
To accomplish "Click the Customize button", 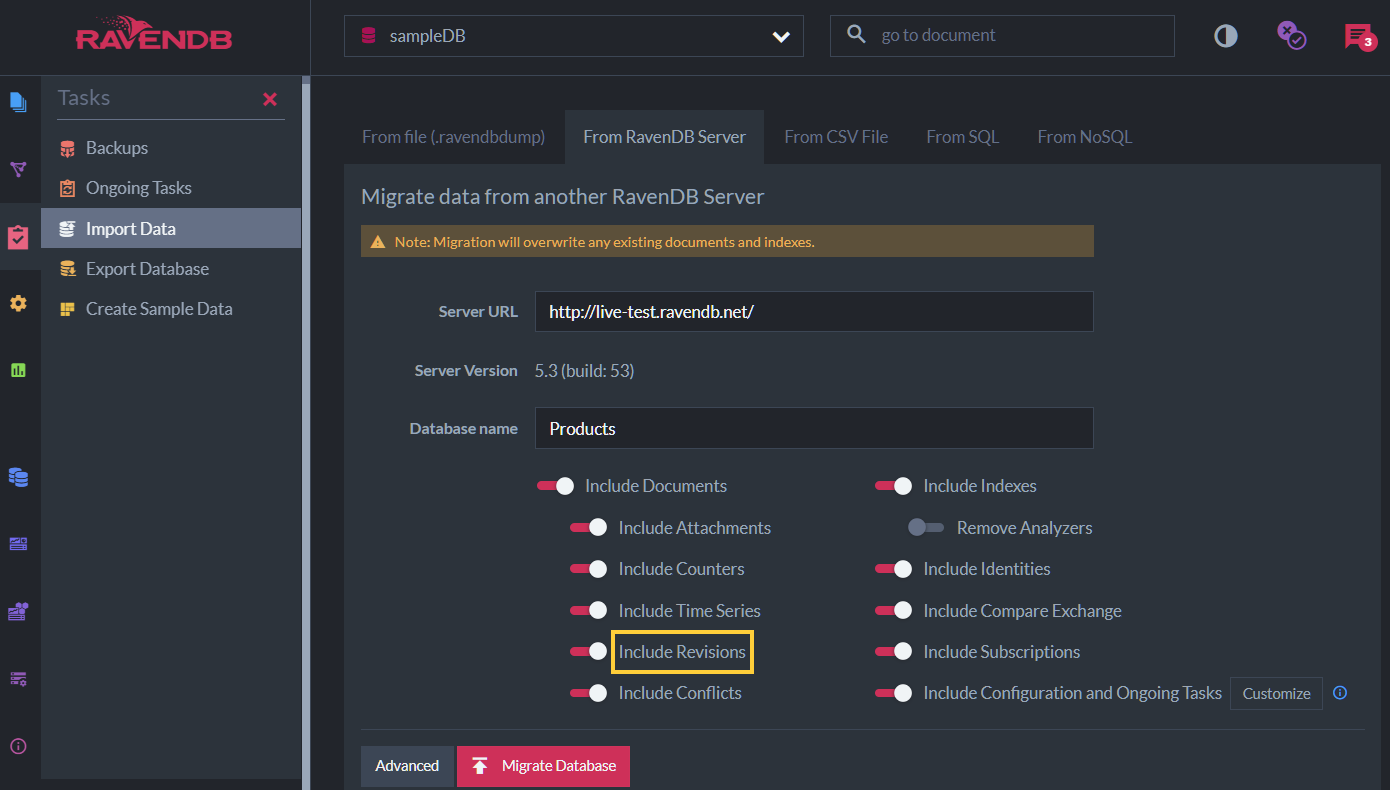I will click(x=1276, y=693).
